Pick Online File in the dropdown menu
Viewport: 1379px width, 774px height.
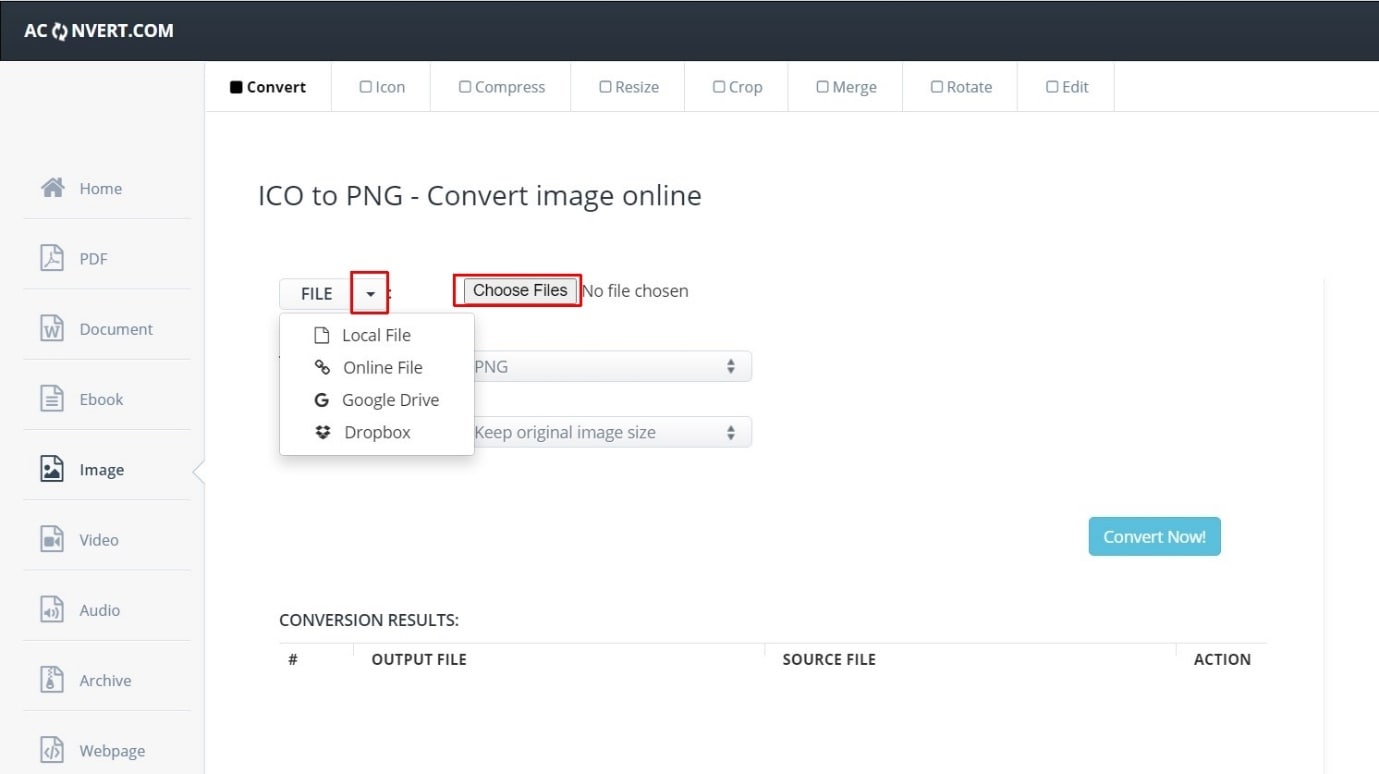click(x=382, y=368)
